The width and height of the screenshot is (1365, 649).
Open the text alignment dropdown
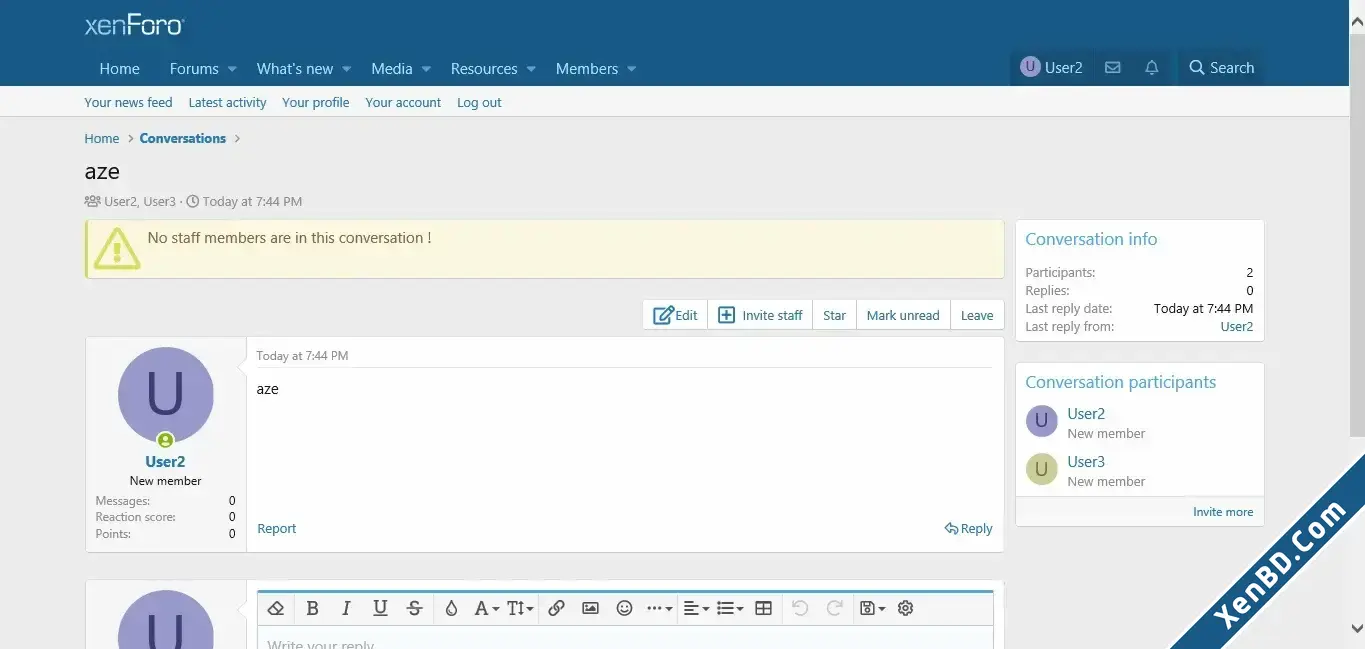[x=696, y=608]
